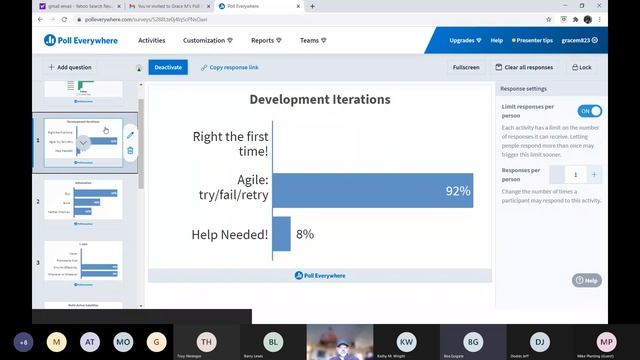Select participant avatar M
This screenshot has width=640, height=360.
(57, 342)
